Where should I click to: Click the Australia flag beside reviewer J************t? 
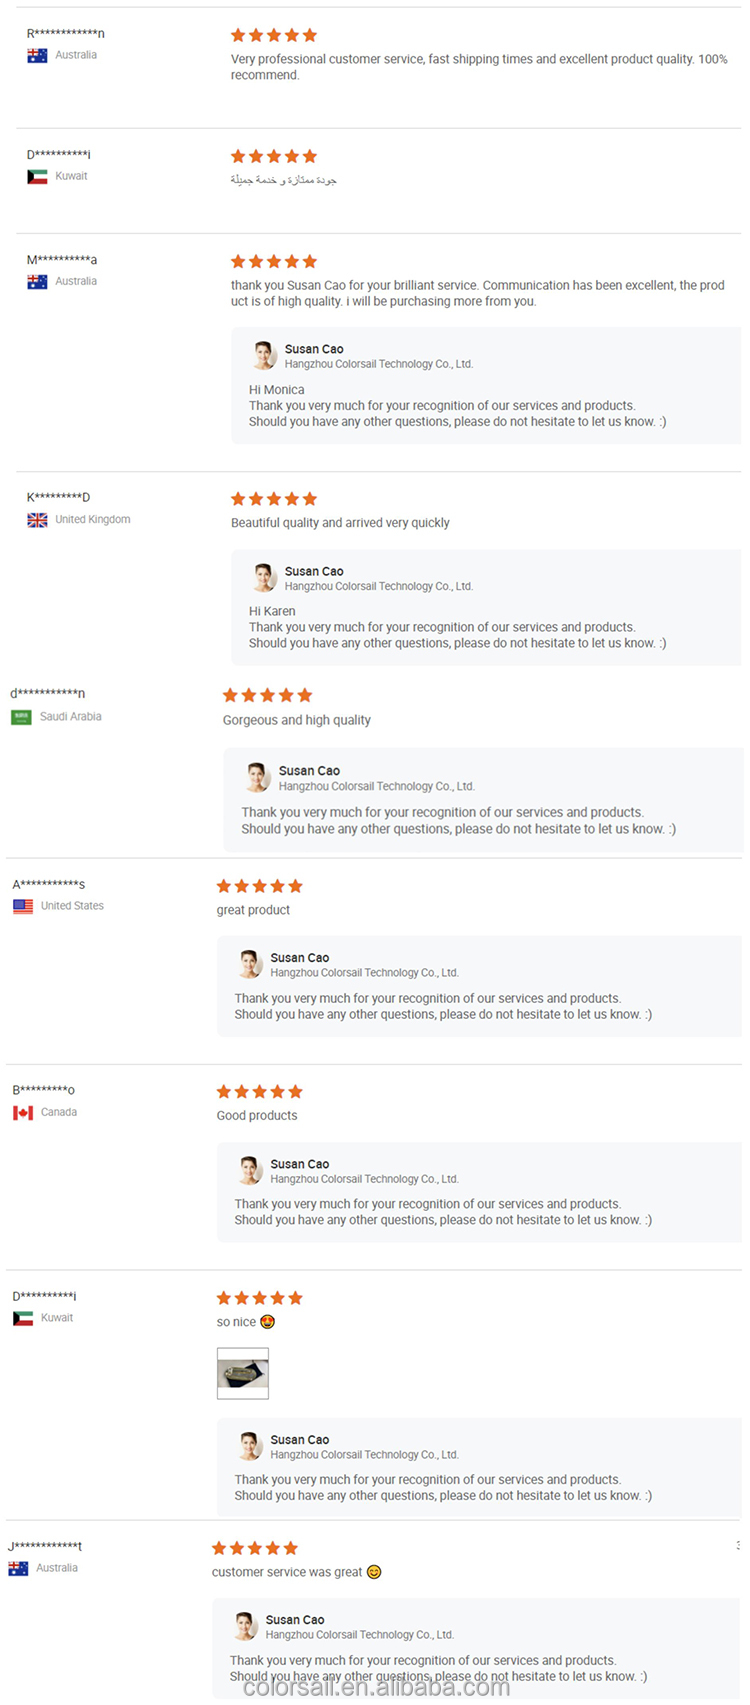[x=18, y=1569]
